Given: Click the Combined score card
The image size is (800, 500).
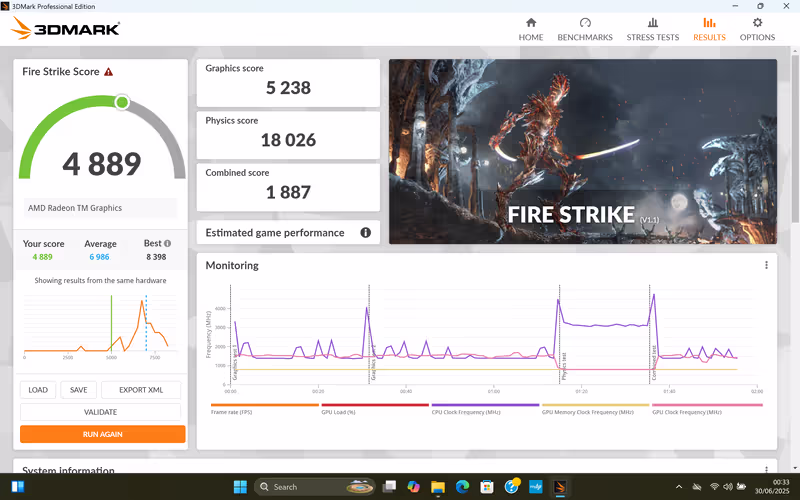Looking at the screenshot, I should coord(288,187).
